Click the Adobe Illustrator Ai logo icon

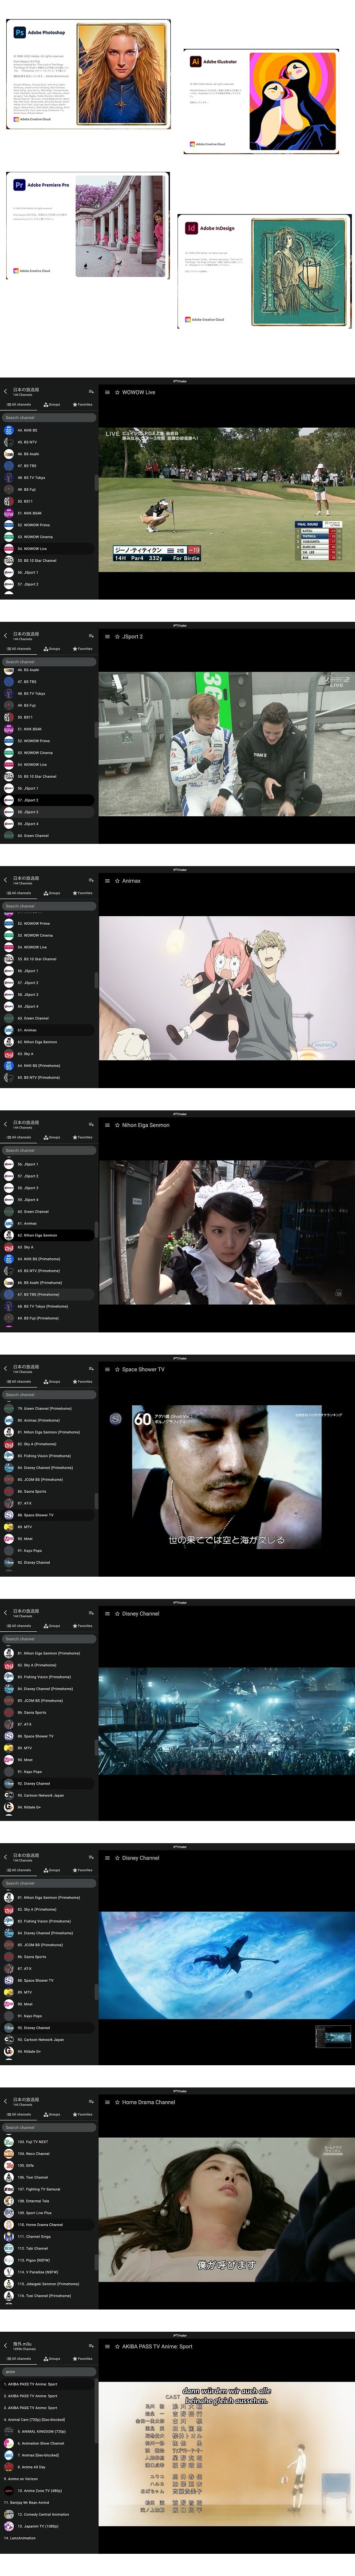click(195, 62)
